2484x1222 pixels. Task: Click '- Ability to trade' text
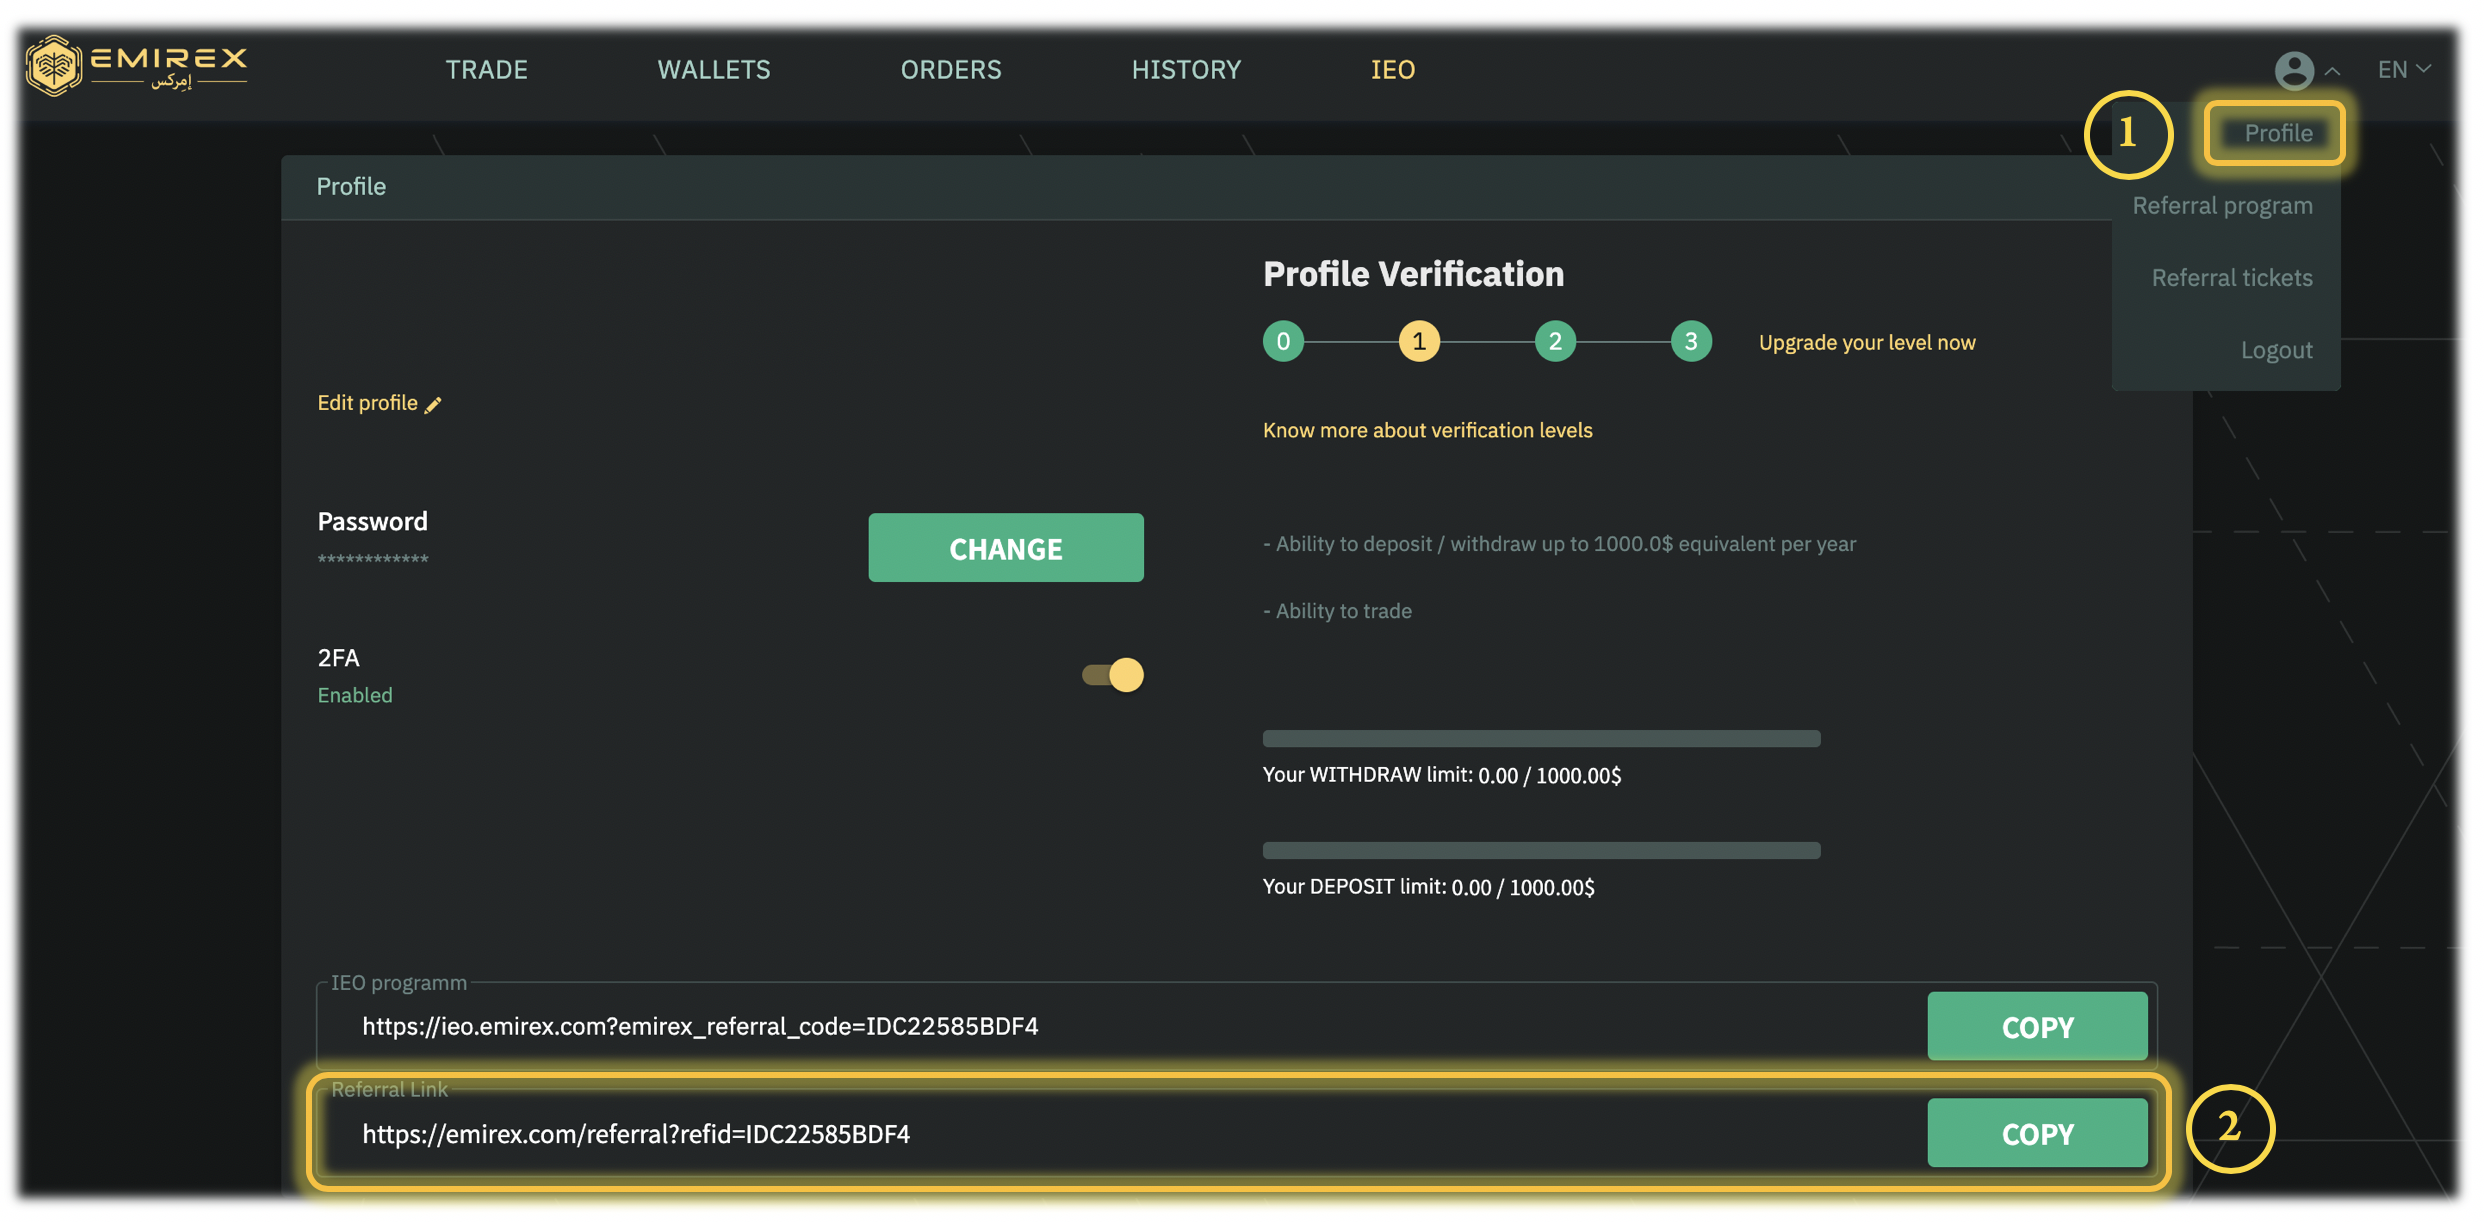click(1337, 611)
